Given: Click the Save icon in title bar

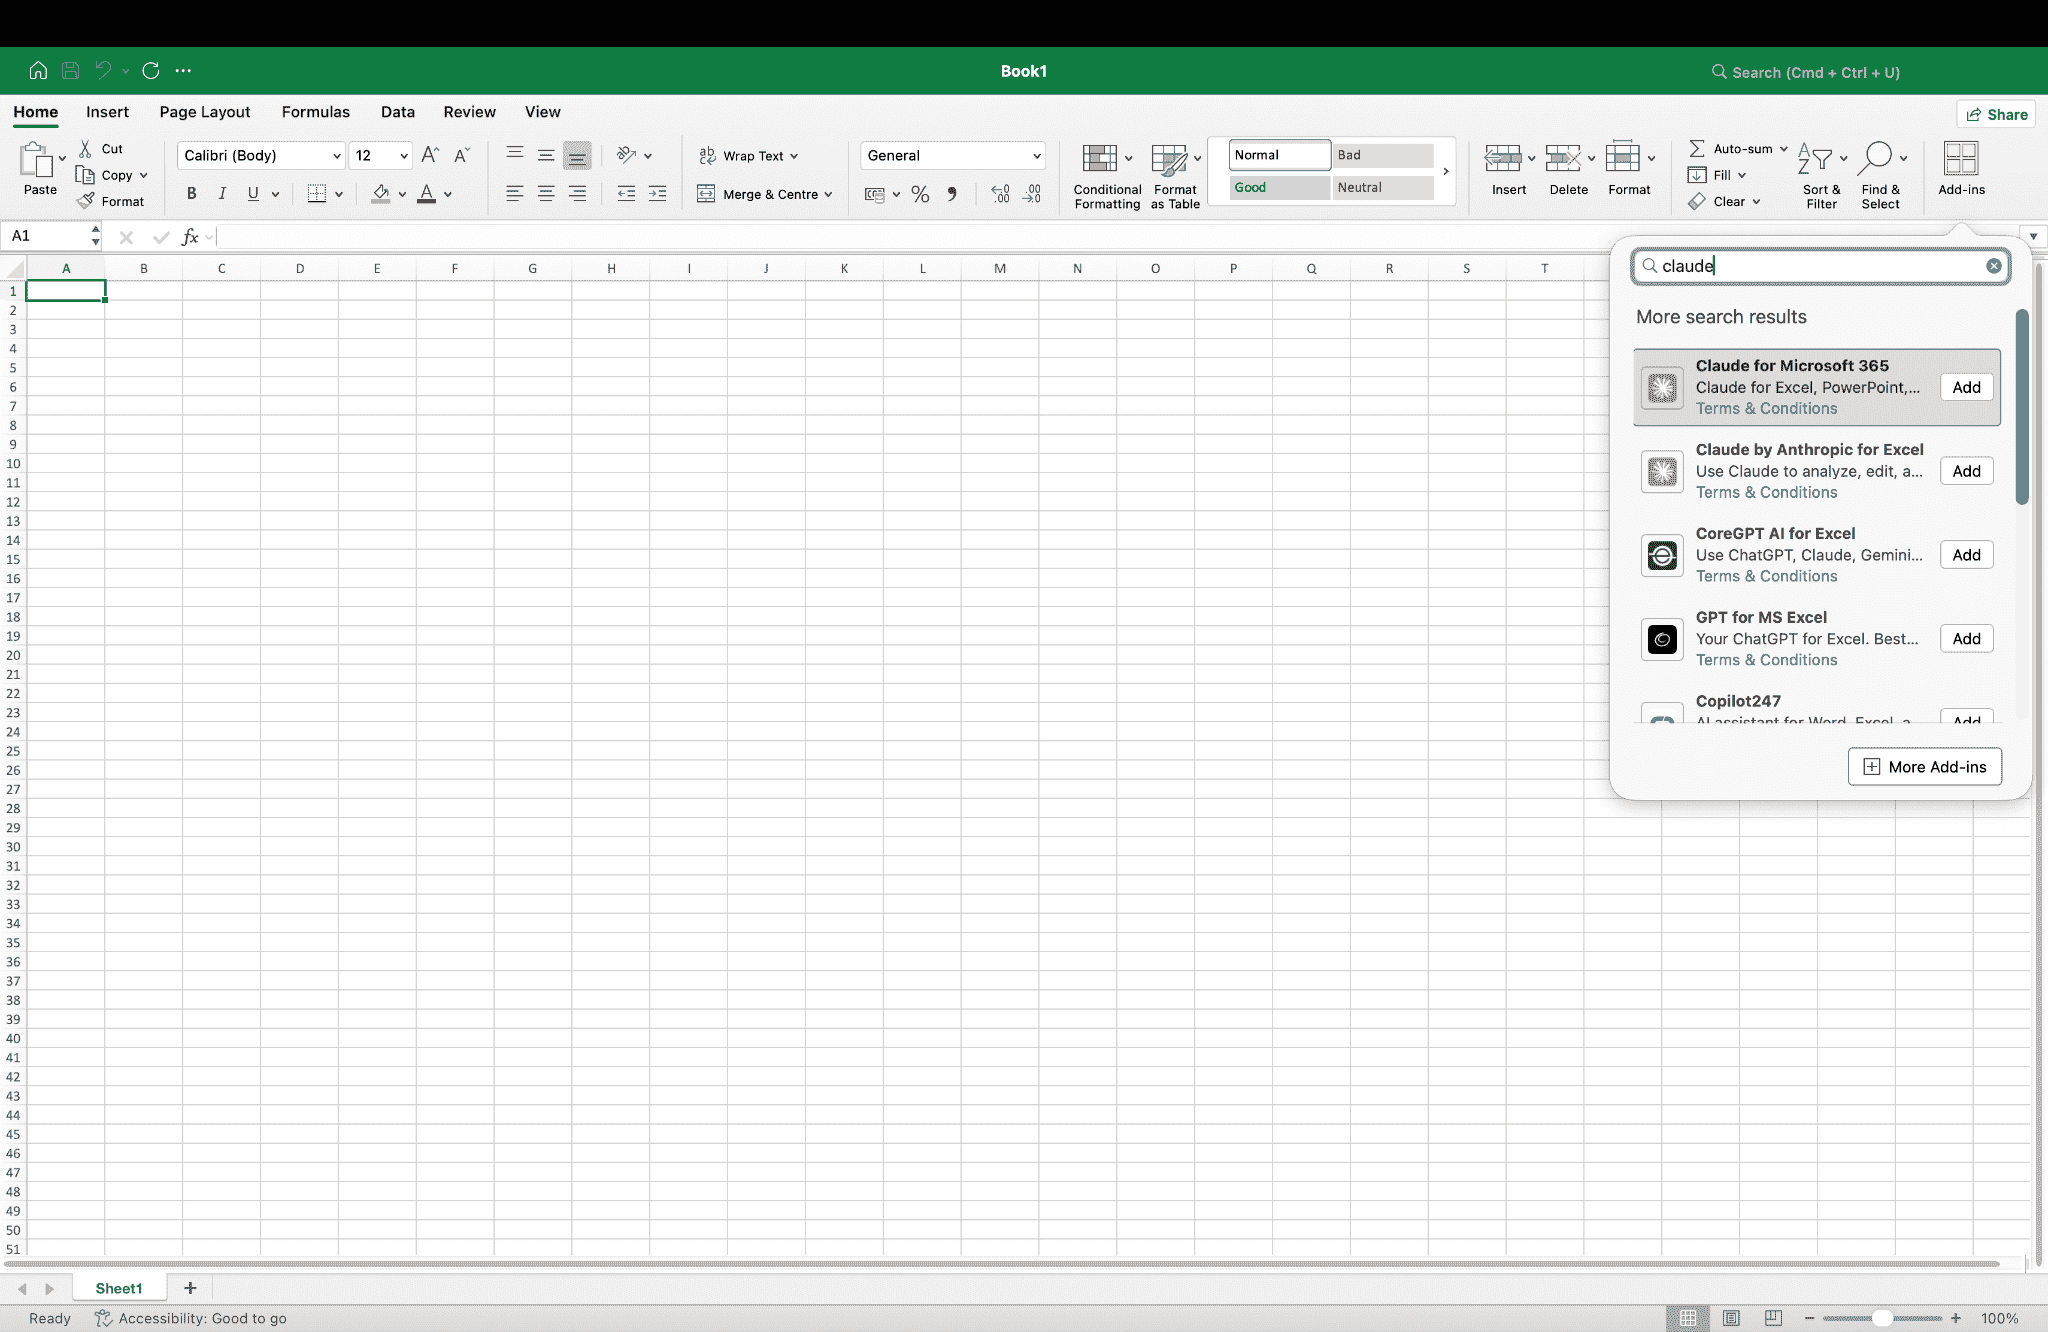Looking at the screenshot, I should pos(70,70).
